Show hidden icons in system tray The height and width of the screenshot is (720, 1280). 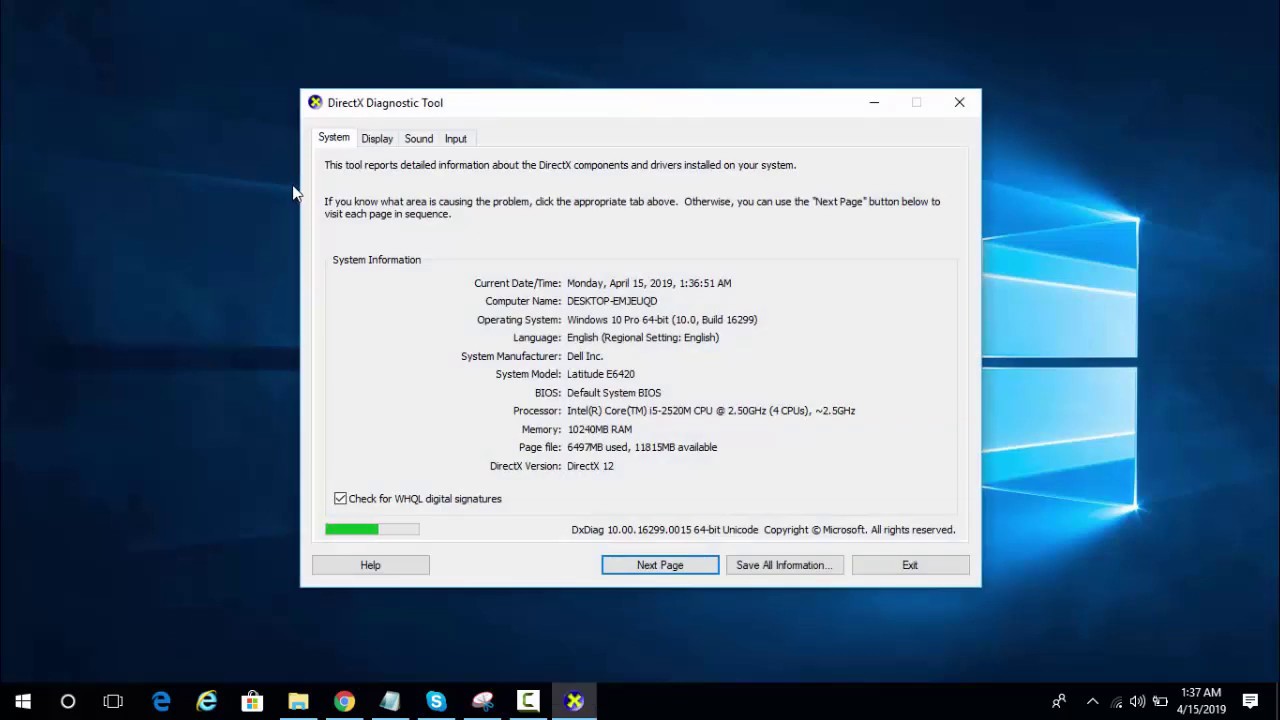(x=1092, y=702)
